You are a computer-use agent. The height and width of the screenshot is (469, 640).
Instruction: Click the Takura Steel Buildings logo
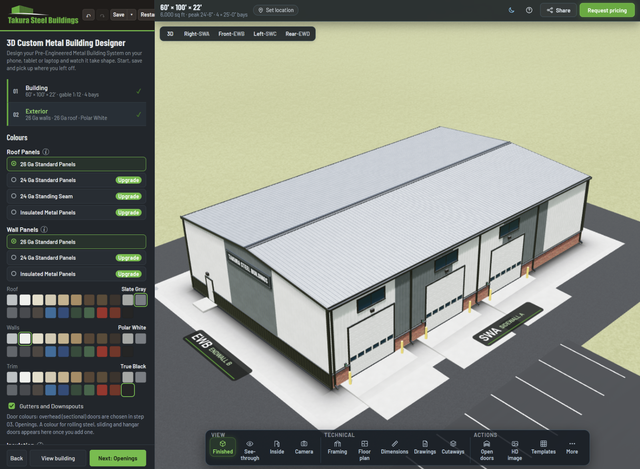[x=42, y=16]
